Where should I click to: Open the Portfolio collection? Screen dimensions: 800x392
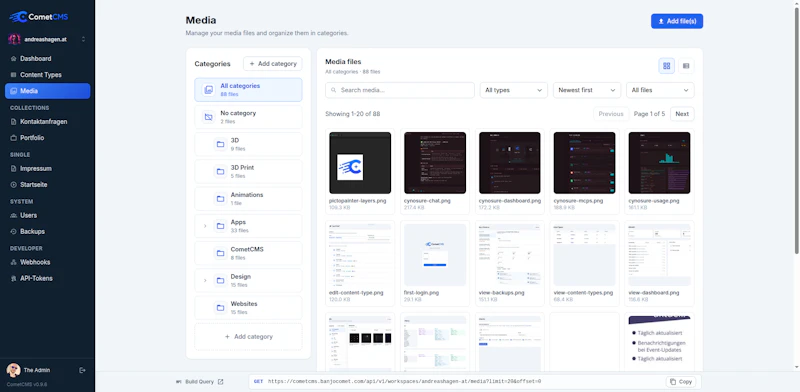click(47, 138)
